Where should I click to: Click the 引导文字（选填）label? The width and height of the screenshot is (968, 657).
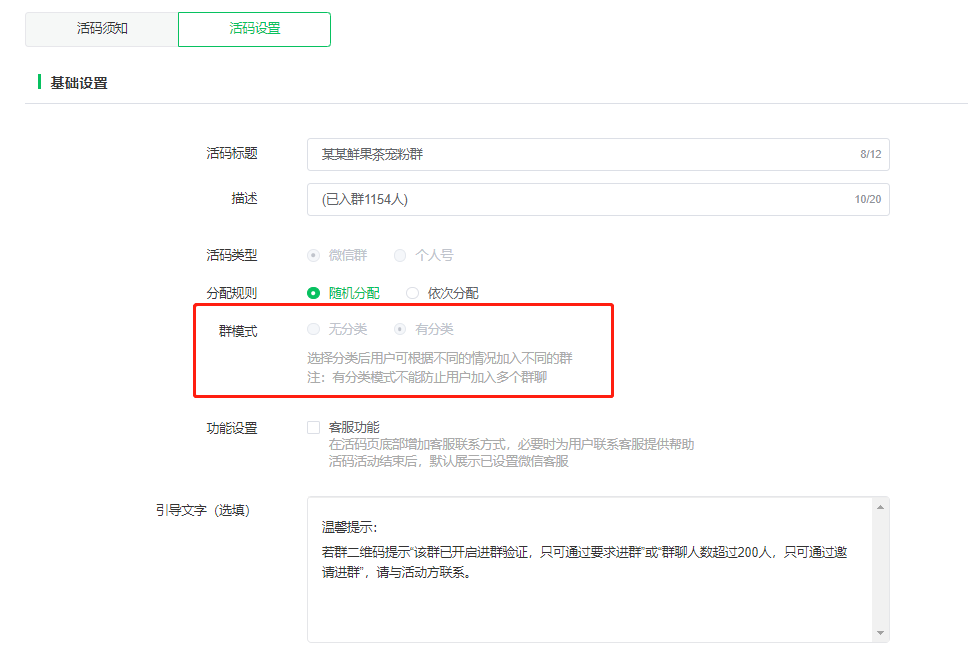(203, 511)
